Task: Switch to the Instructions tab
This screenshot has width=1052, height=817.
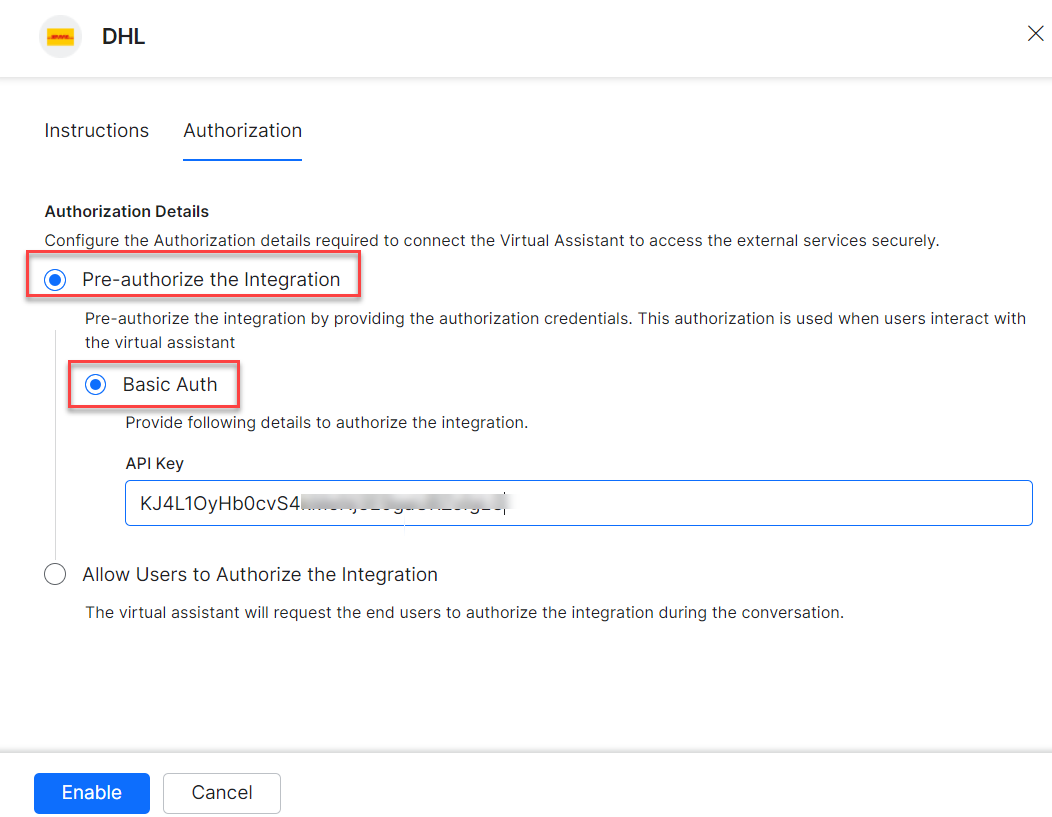Action: coord(97,131)
